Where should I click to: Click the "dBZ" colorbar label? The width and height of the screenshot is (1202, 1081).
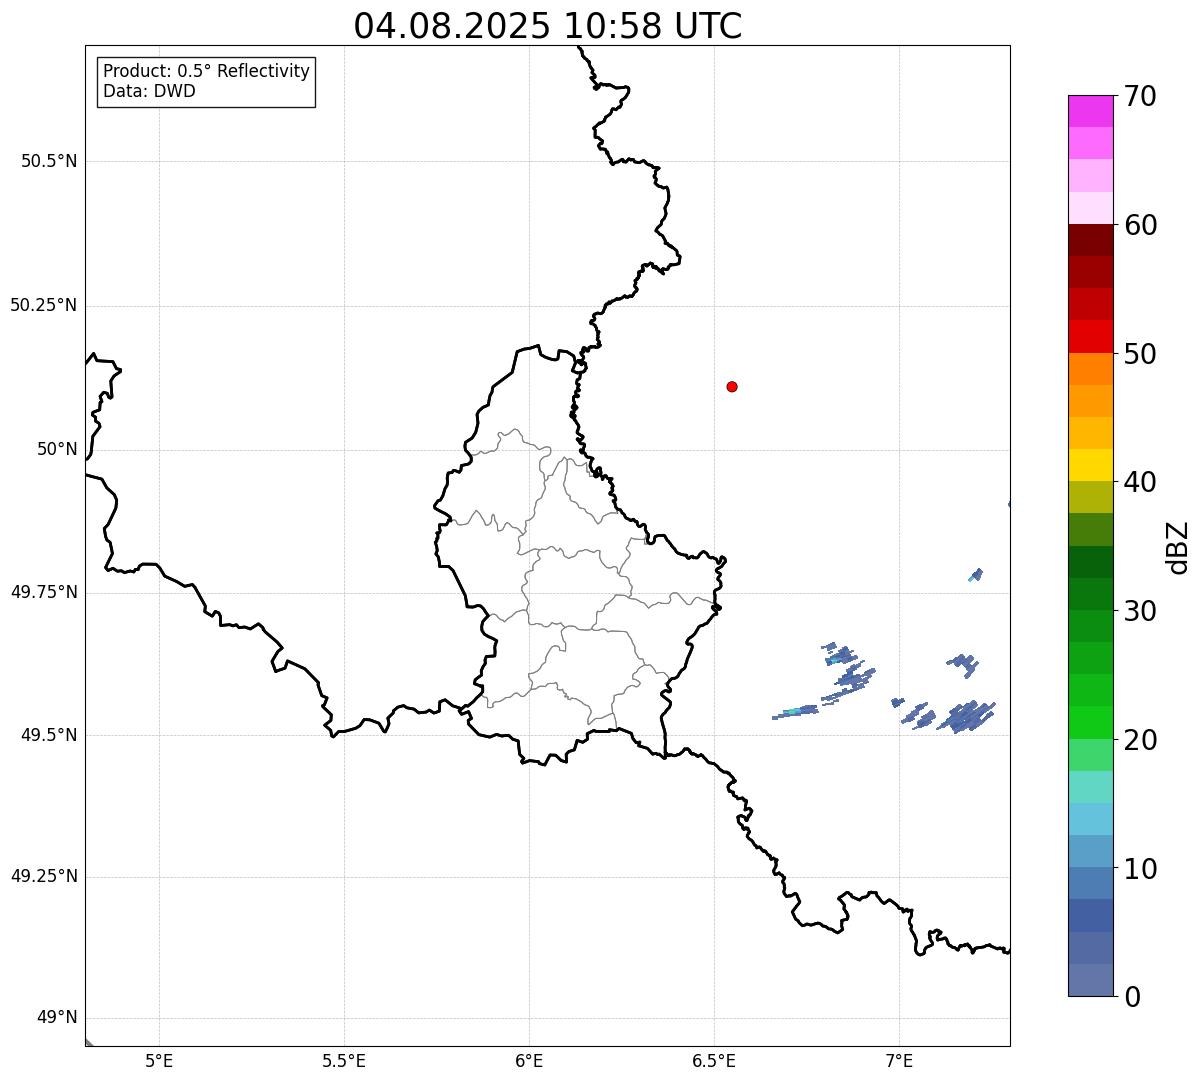coord(1178,546)
